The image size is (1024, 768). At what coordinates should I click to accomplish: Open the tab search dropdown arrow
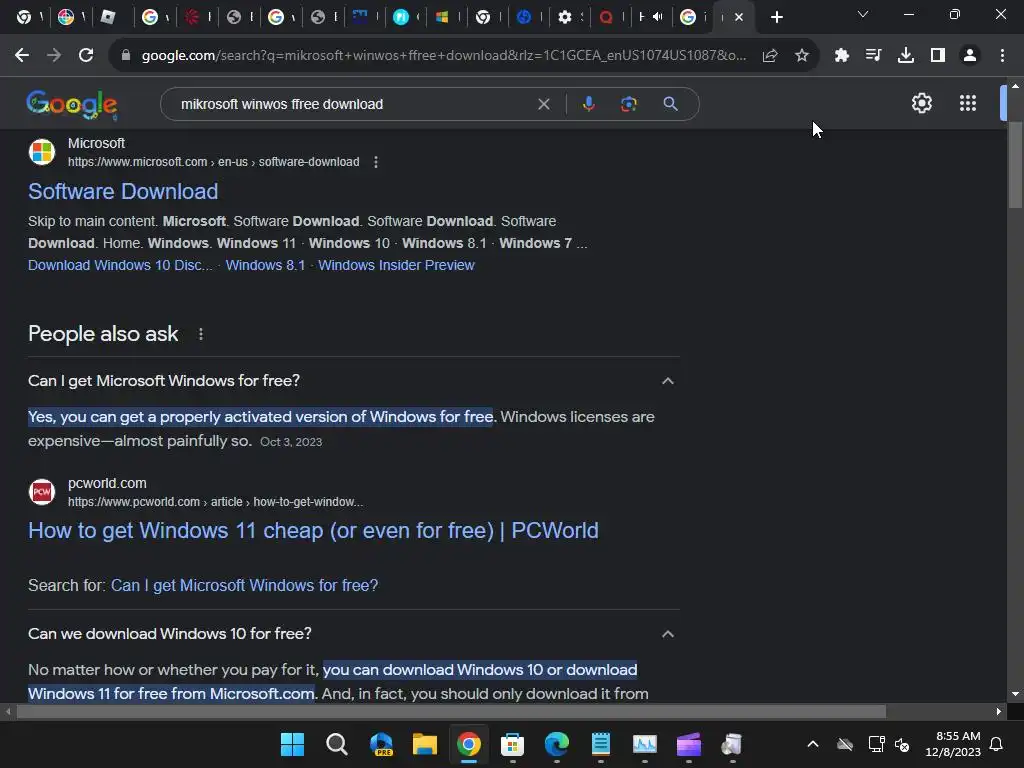tap(863, 14)
